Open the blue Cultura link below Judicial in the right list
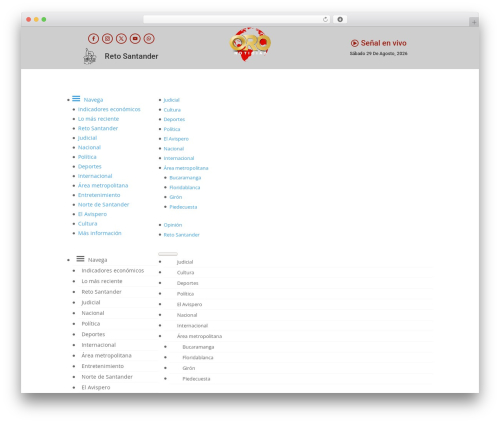500x423 pixels. click(x=172, y=110)
